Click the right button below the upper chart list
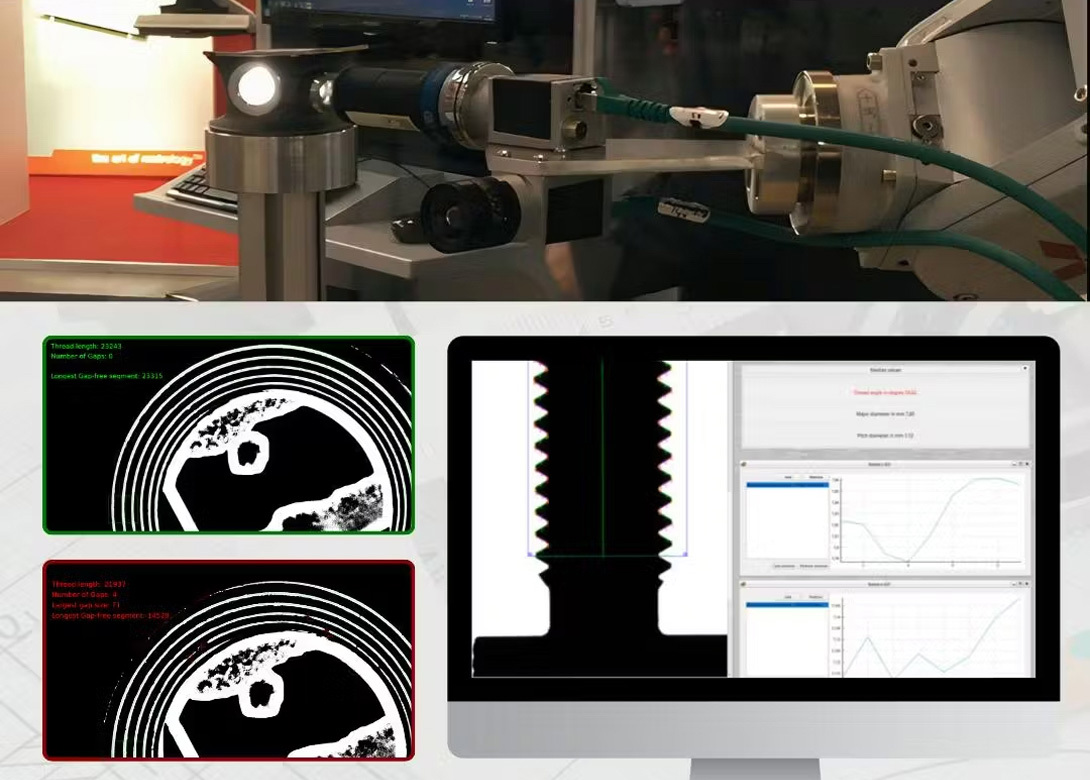The width and height of the screenshot is (1090, 780). click(814, 566)
